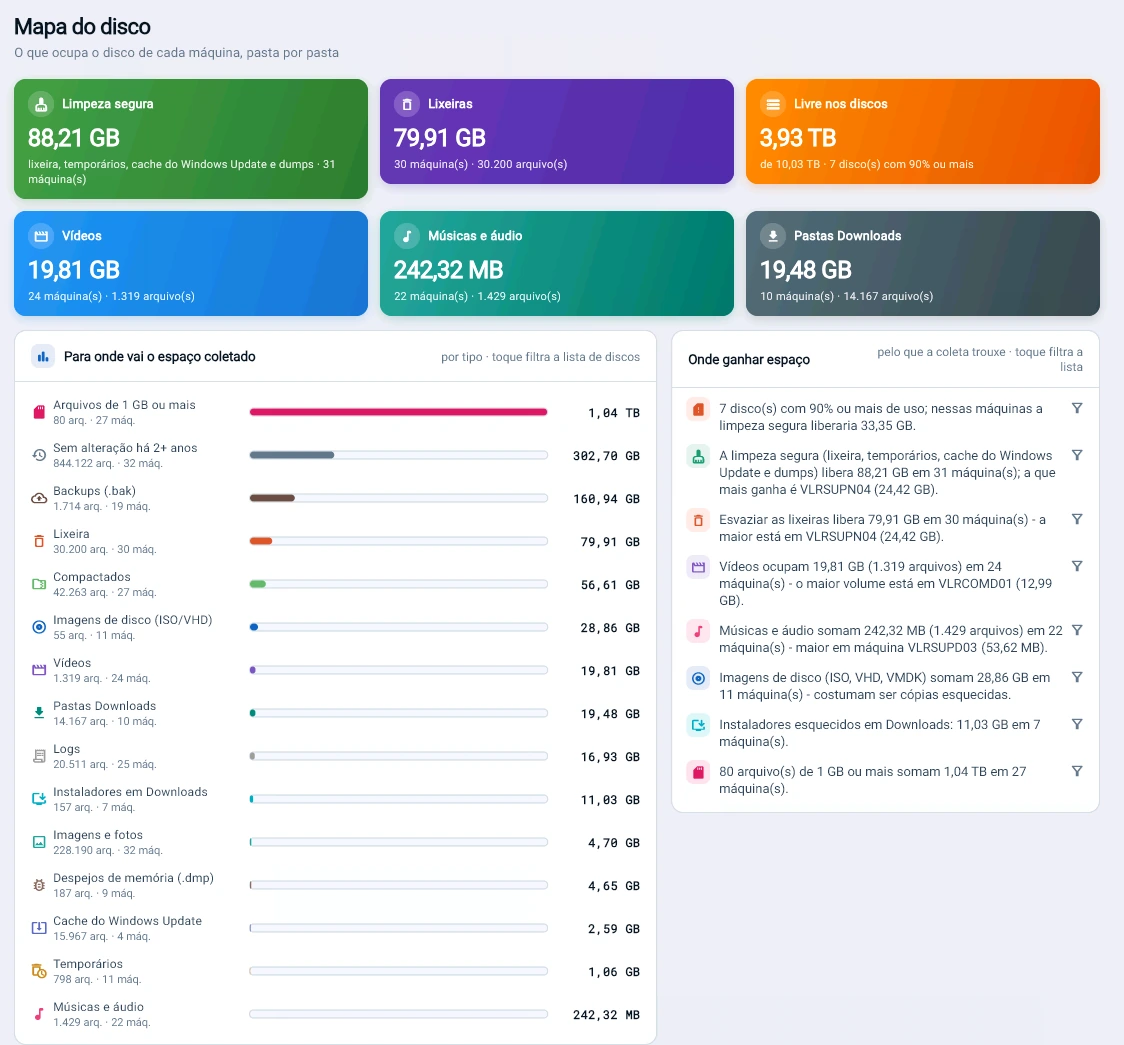Toggle filter for Esvaziar as lixeiras suggestion

pyautogui.click(x=1077, y=519)
